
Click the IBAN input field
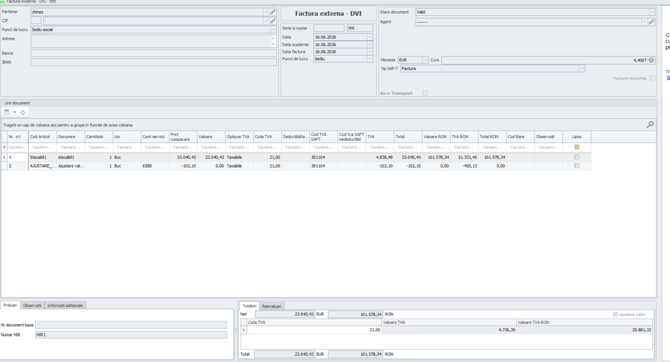pyautogui.click(x=153, y=62)
